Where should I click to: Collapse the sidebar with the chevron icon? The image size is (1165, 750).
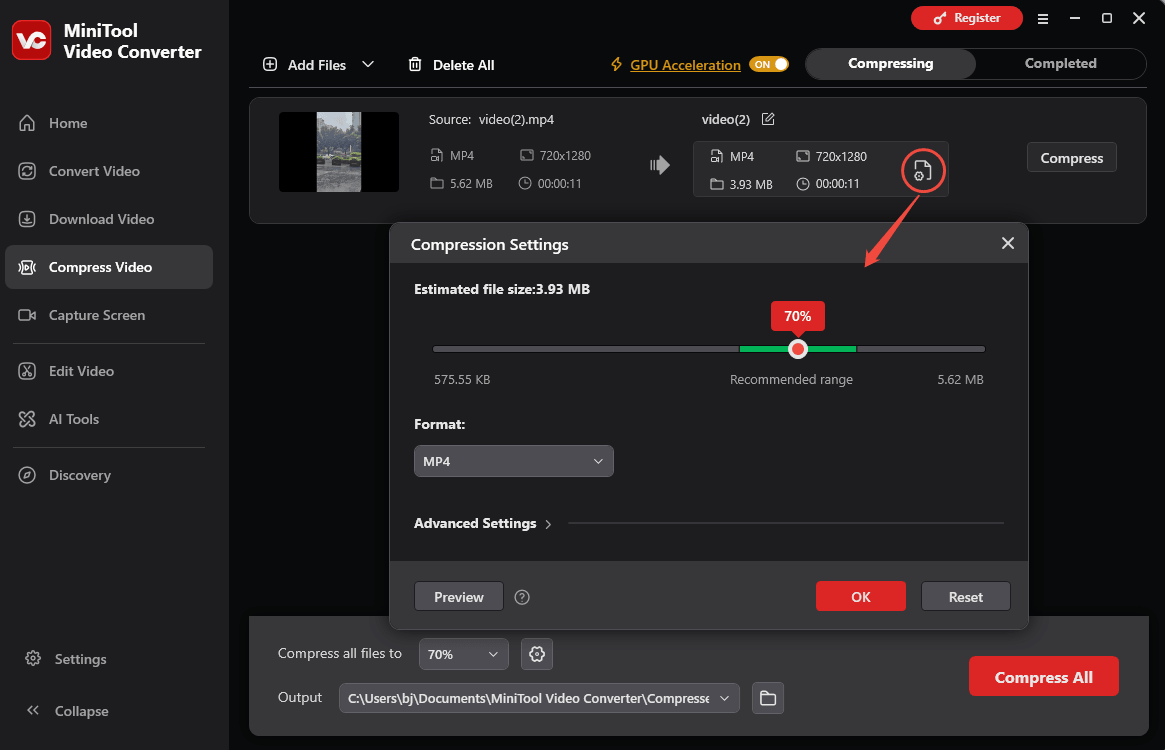[33, 711]
